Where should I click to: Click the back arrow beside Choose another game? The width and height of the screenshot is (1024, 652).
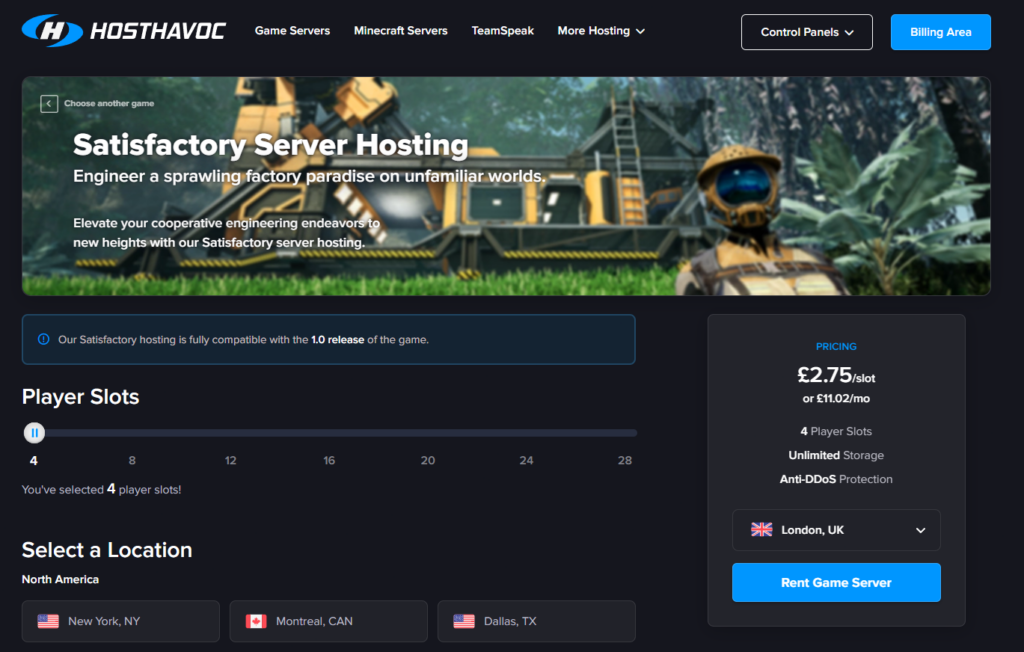point(48,103)
